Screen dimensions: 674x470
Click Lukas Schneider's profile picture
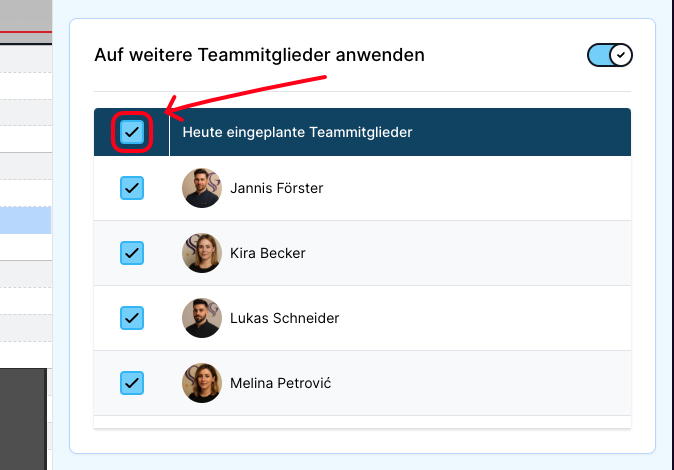pos(202,318)
